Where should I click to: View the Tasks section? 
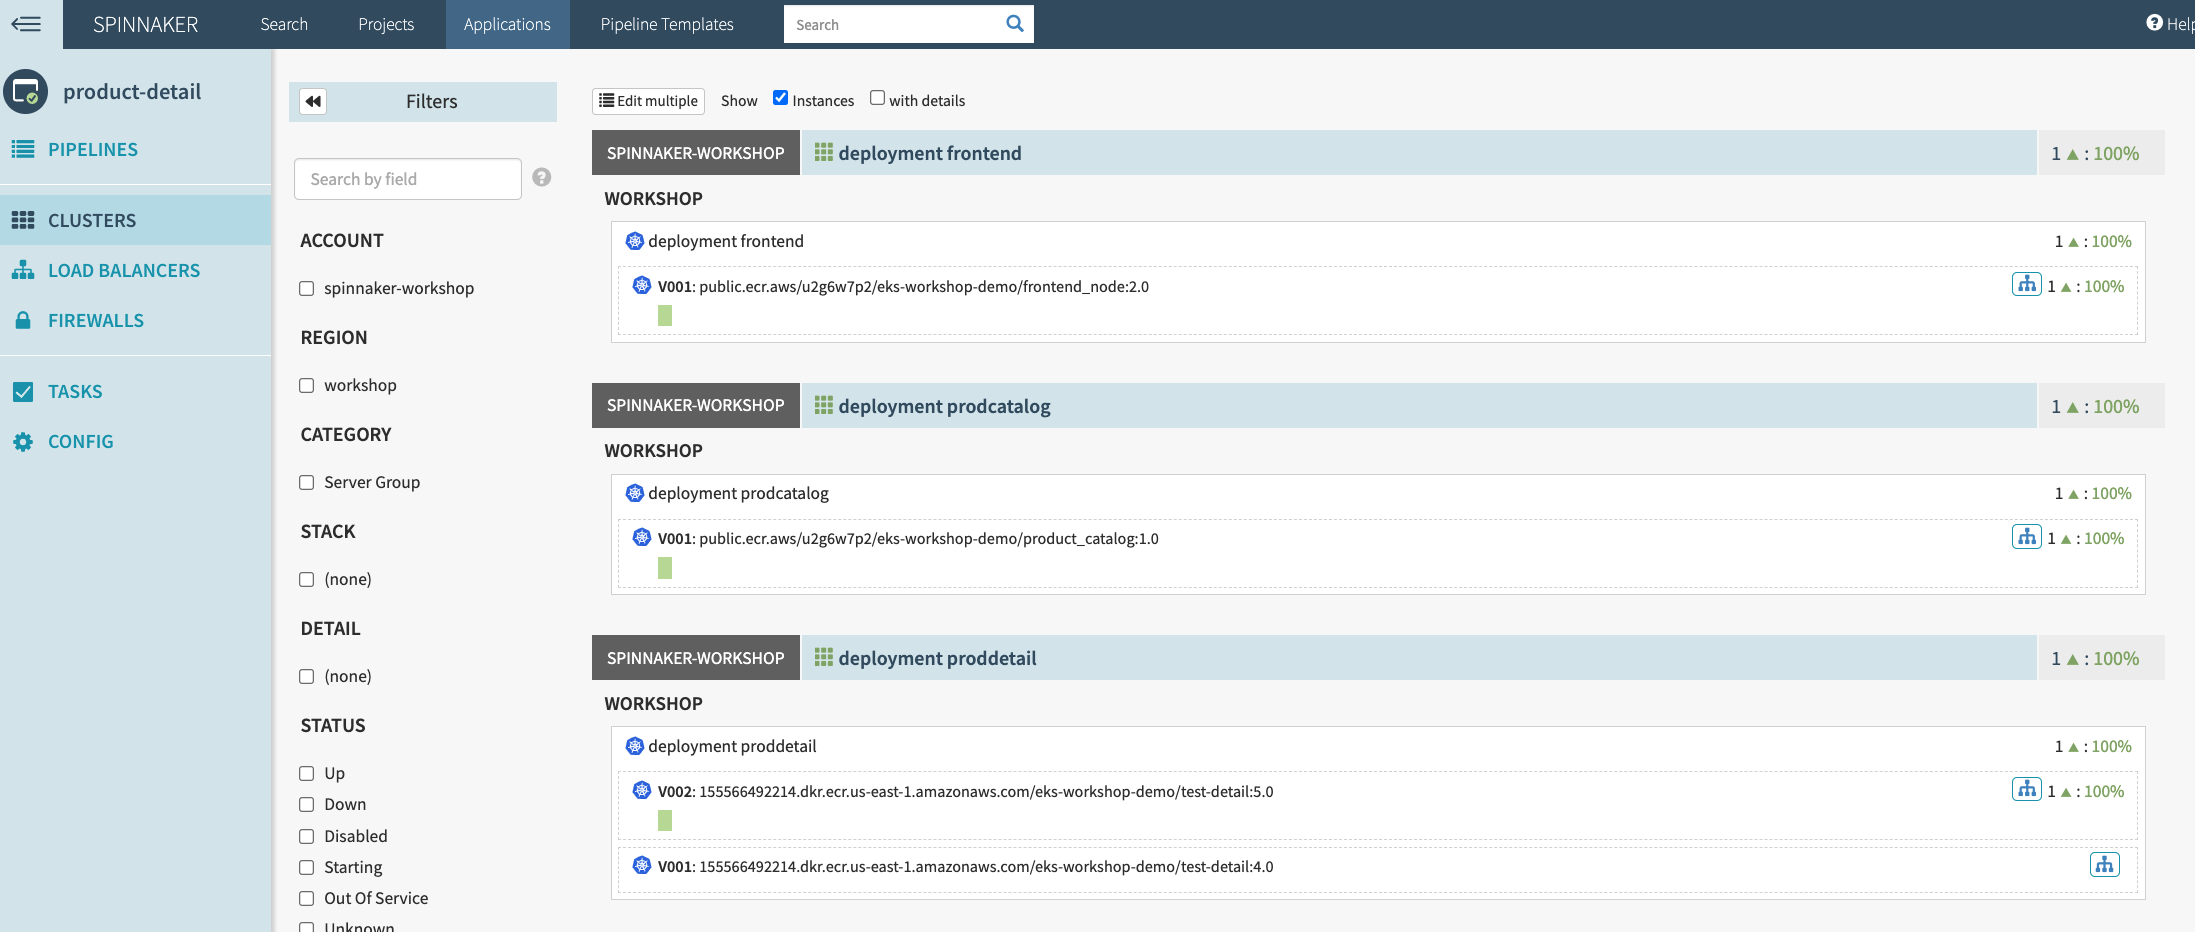75,391
